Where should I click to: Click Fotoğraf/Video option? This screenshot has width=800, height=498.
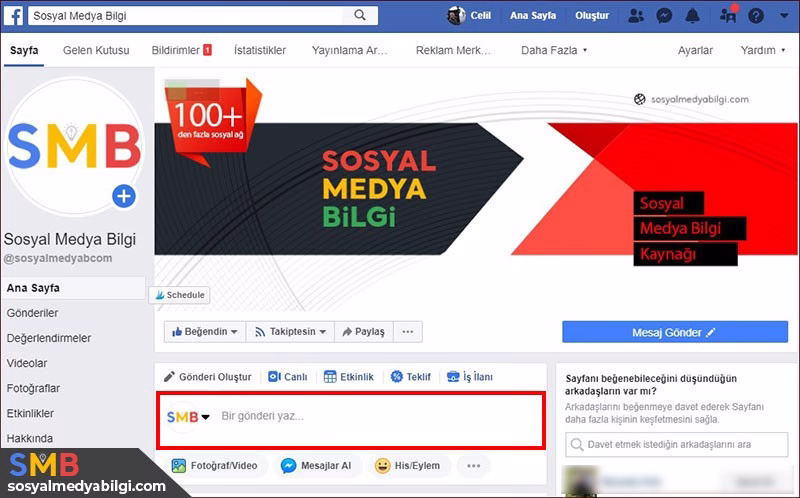pyautogui.click(x=215, y=465)
